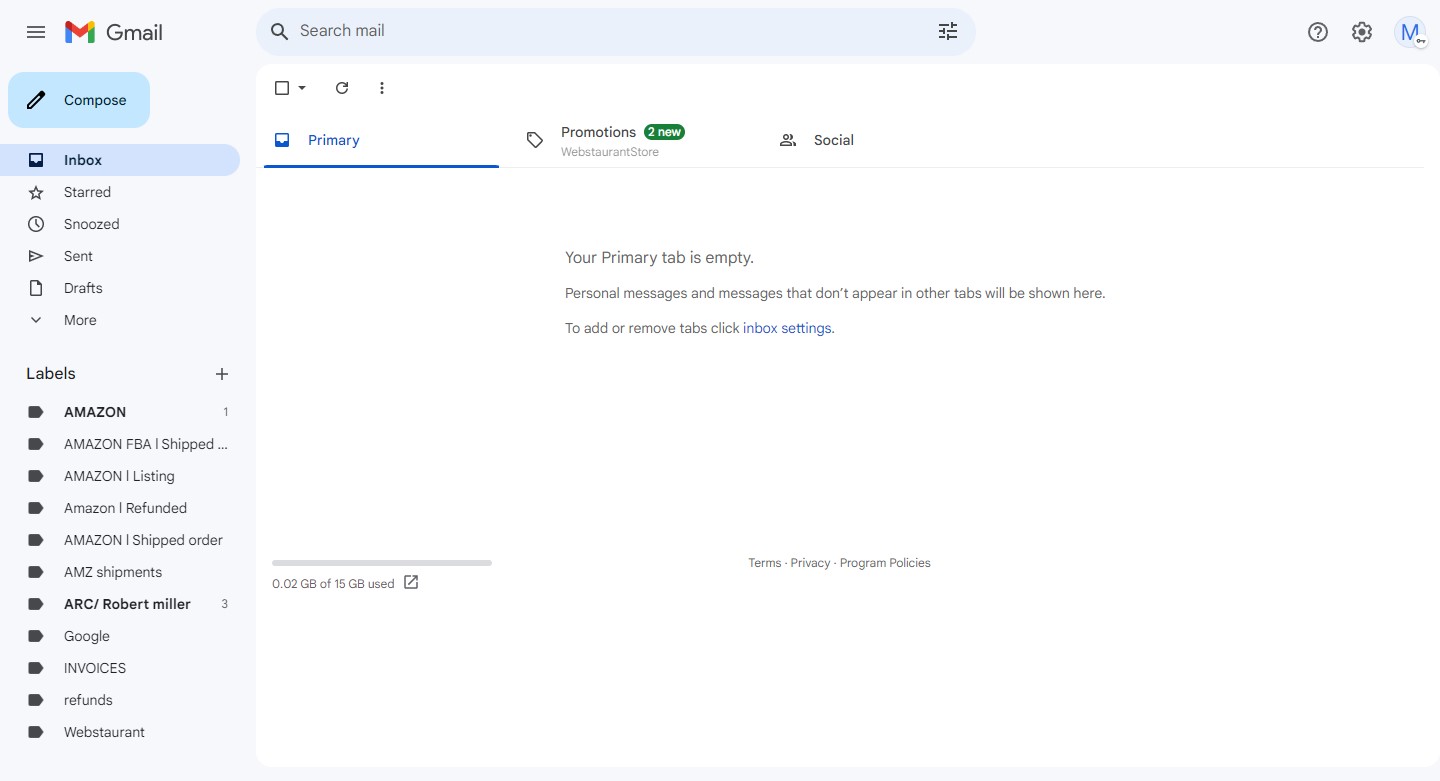
Task: Refresh the inbox
Action: coord(342,88)
